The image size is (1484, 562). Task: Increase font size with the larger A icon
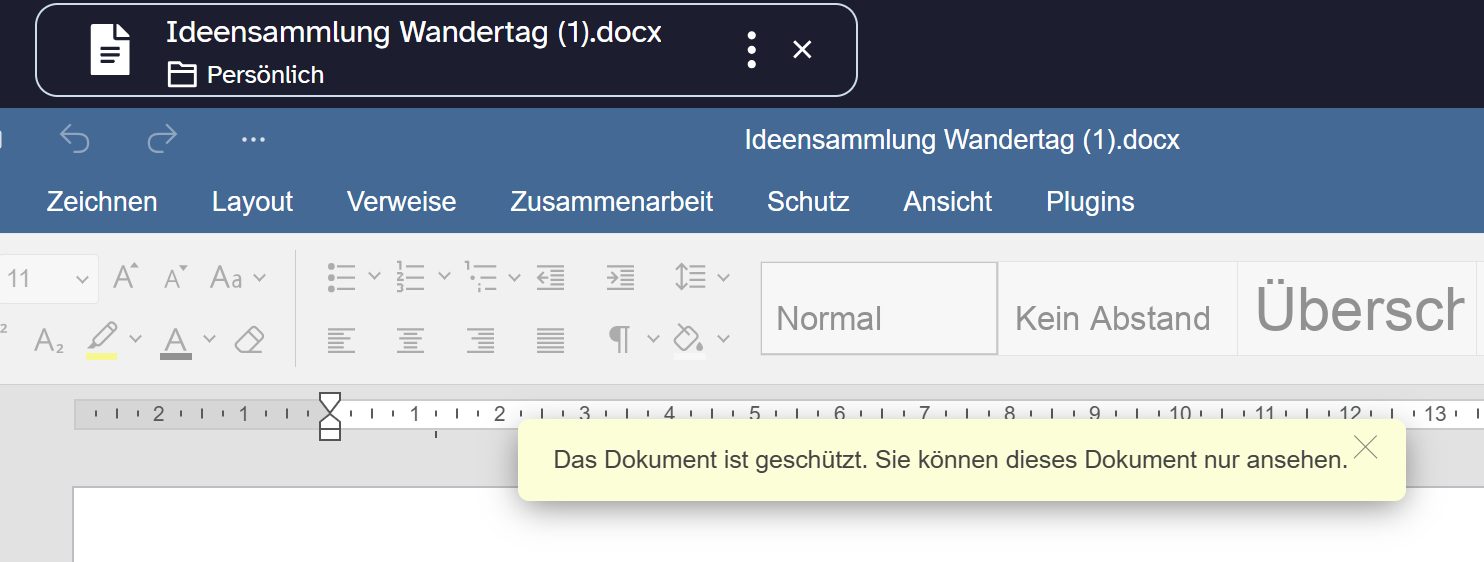pyautogui.click(x=126, y=277)
